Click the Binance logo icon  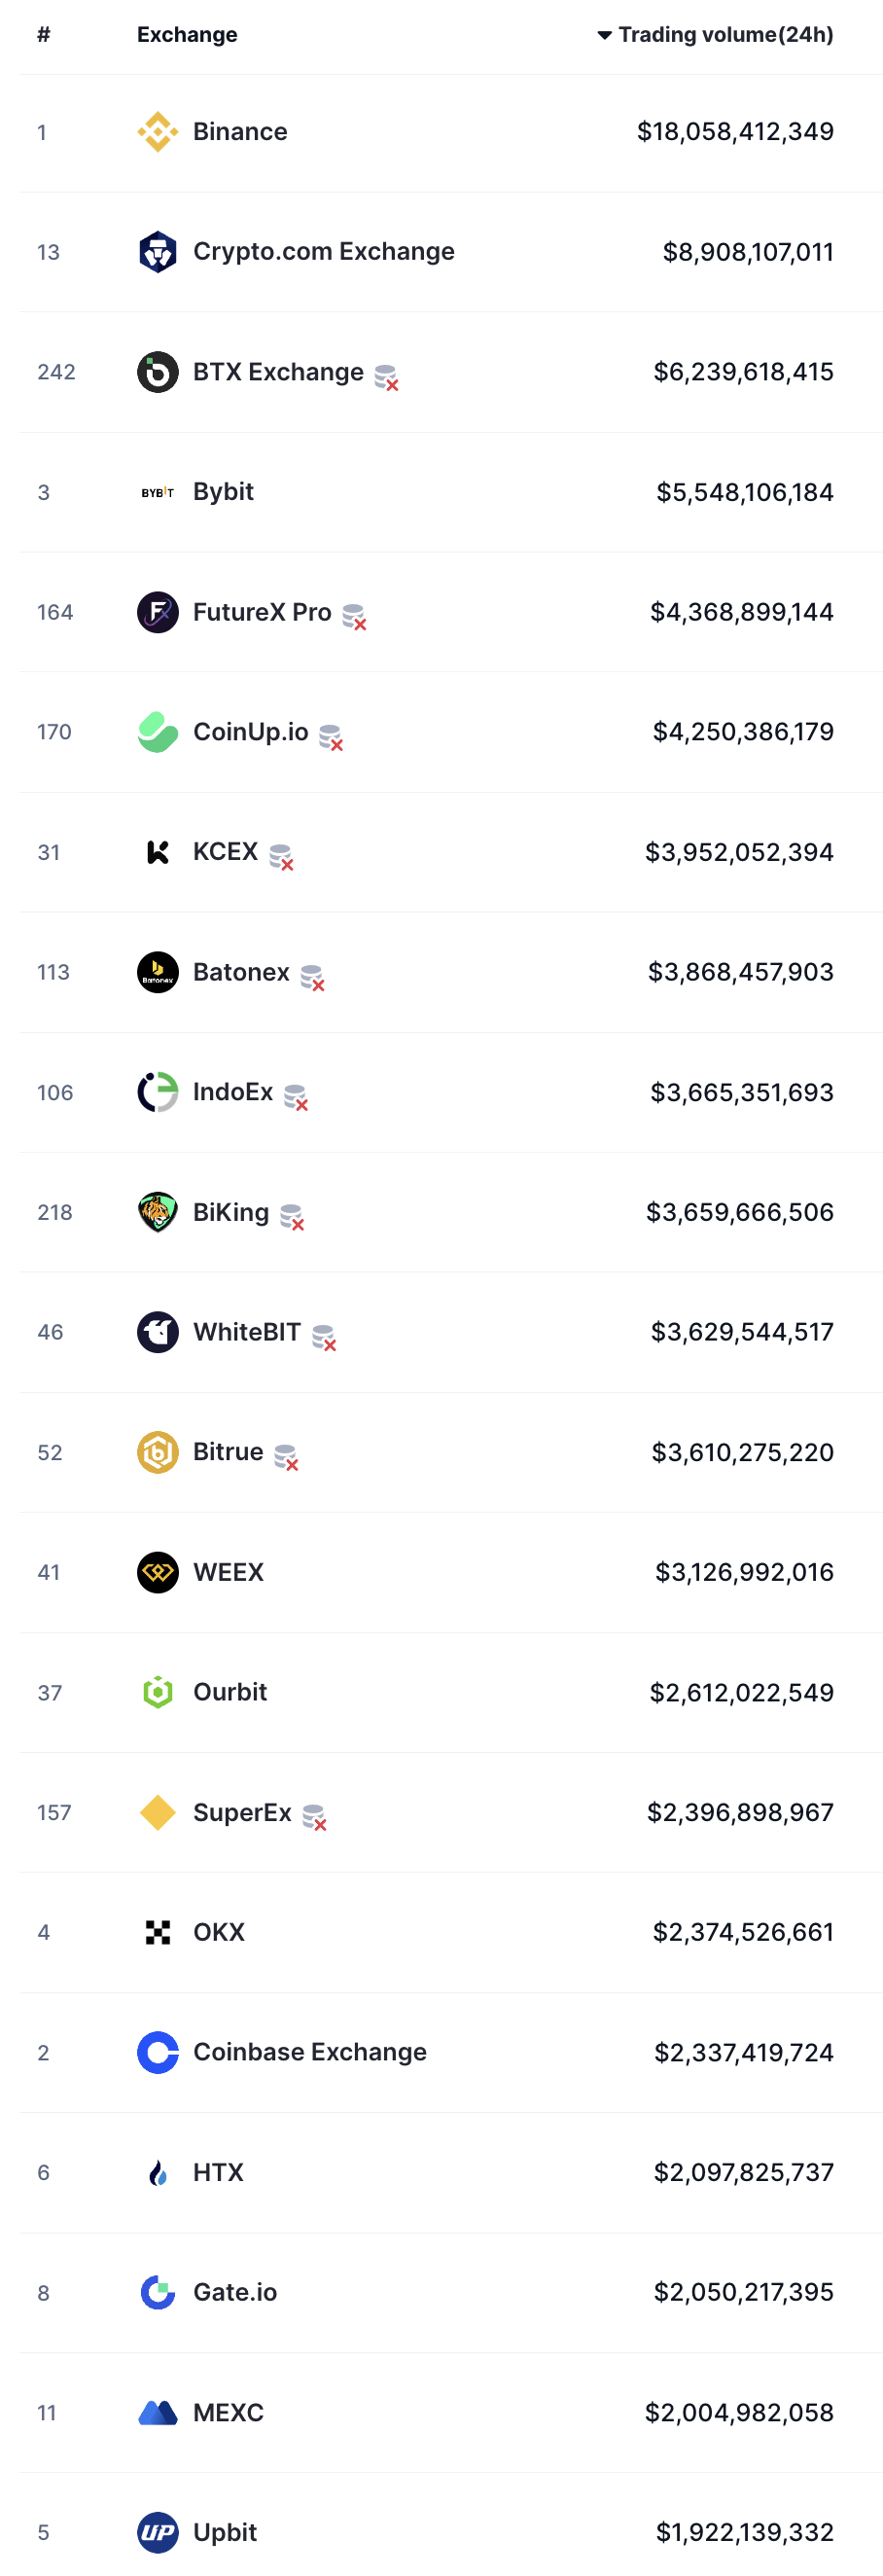[157, 132]
